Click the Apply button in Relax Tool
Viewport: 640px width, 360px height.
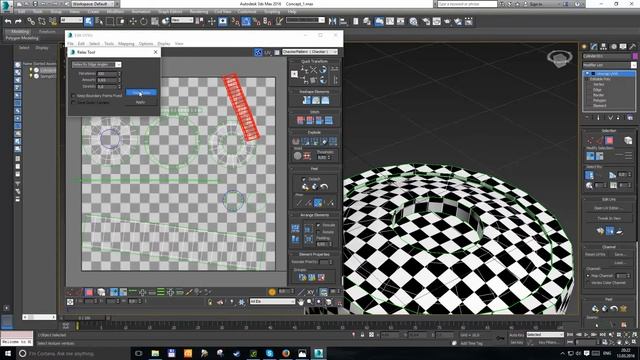tap(141, 102)
